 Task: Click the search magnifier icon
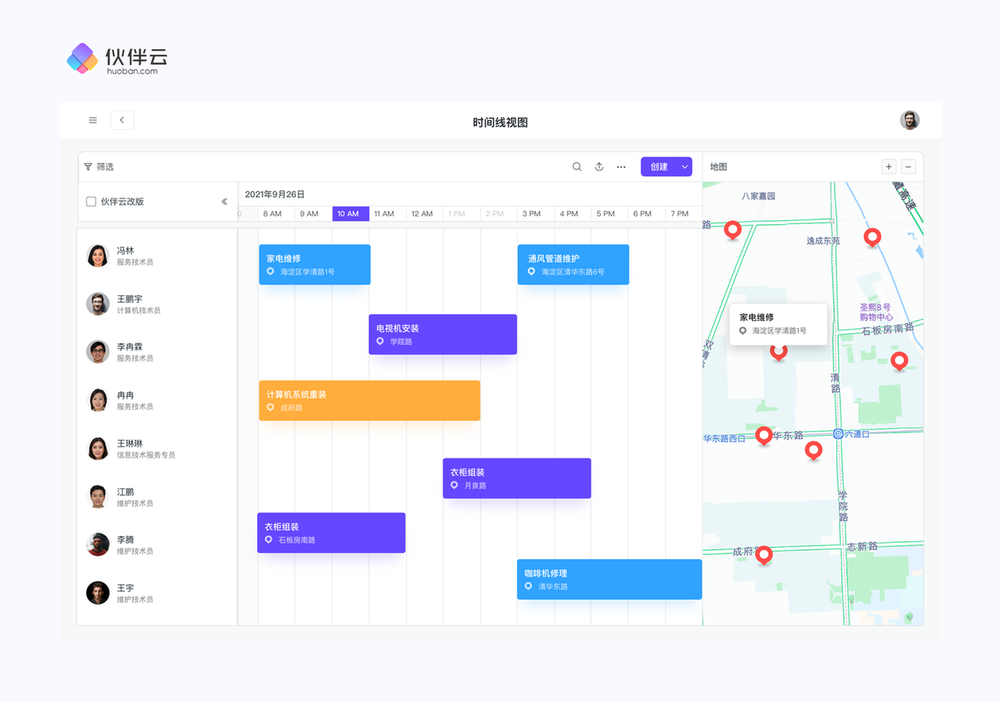(577, 167)
